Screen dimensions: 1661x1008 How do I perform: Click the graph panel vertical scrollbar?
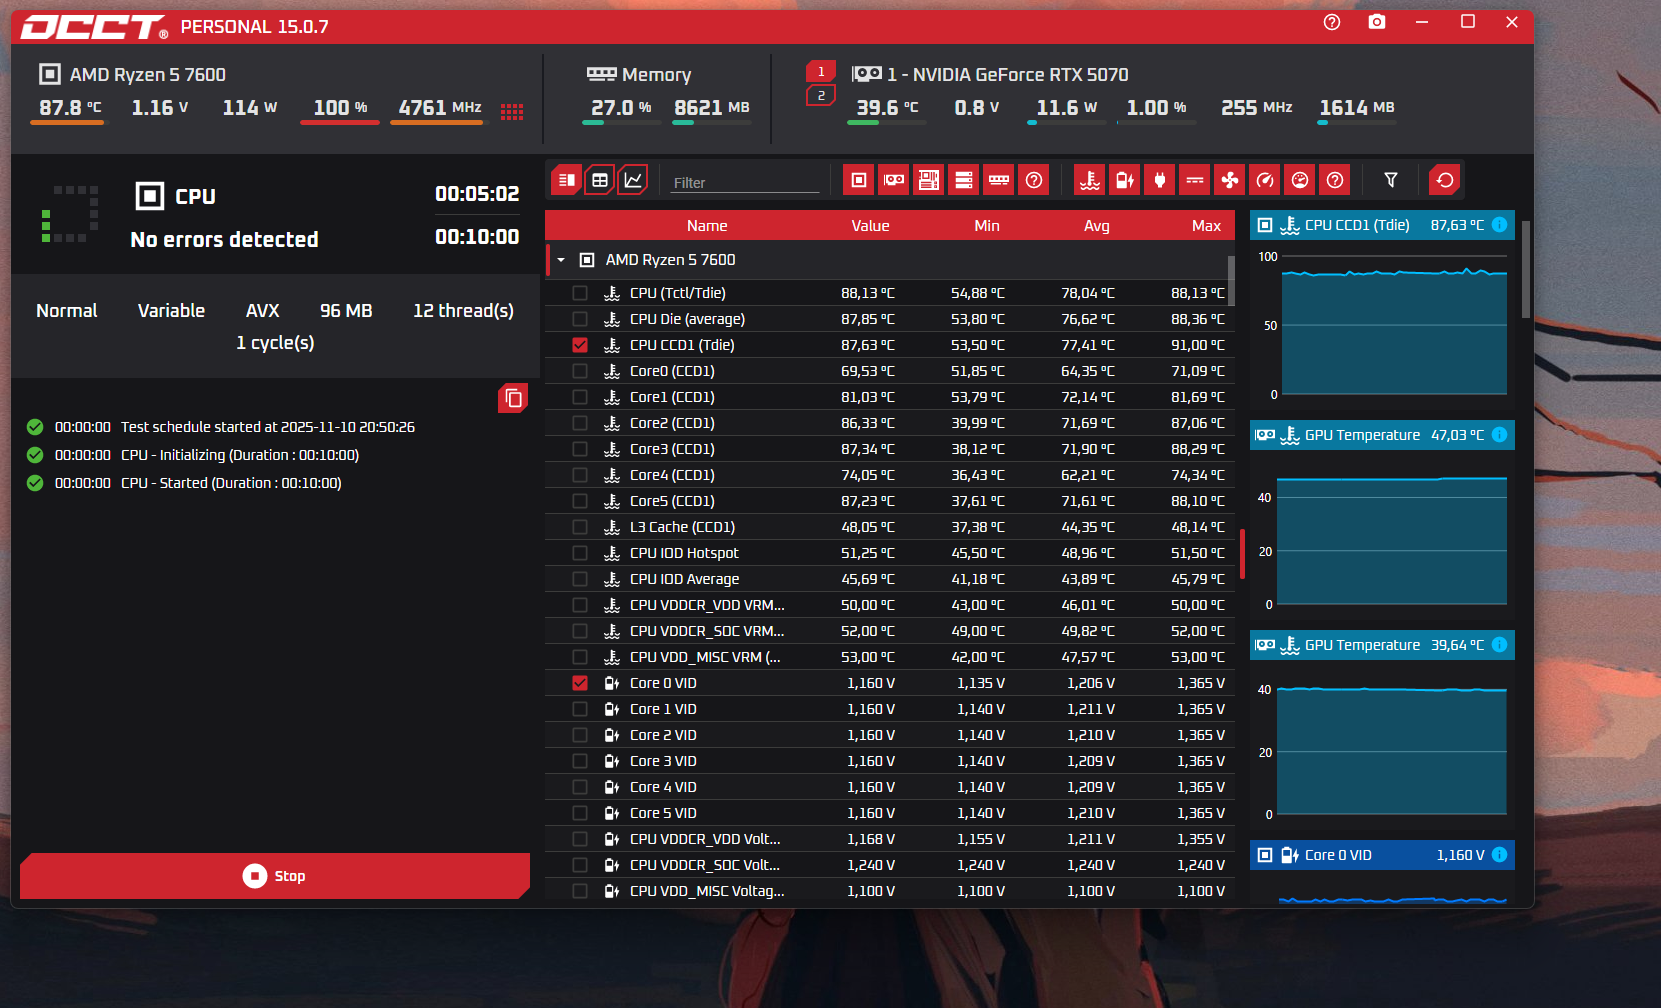(1526, 268)
